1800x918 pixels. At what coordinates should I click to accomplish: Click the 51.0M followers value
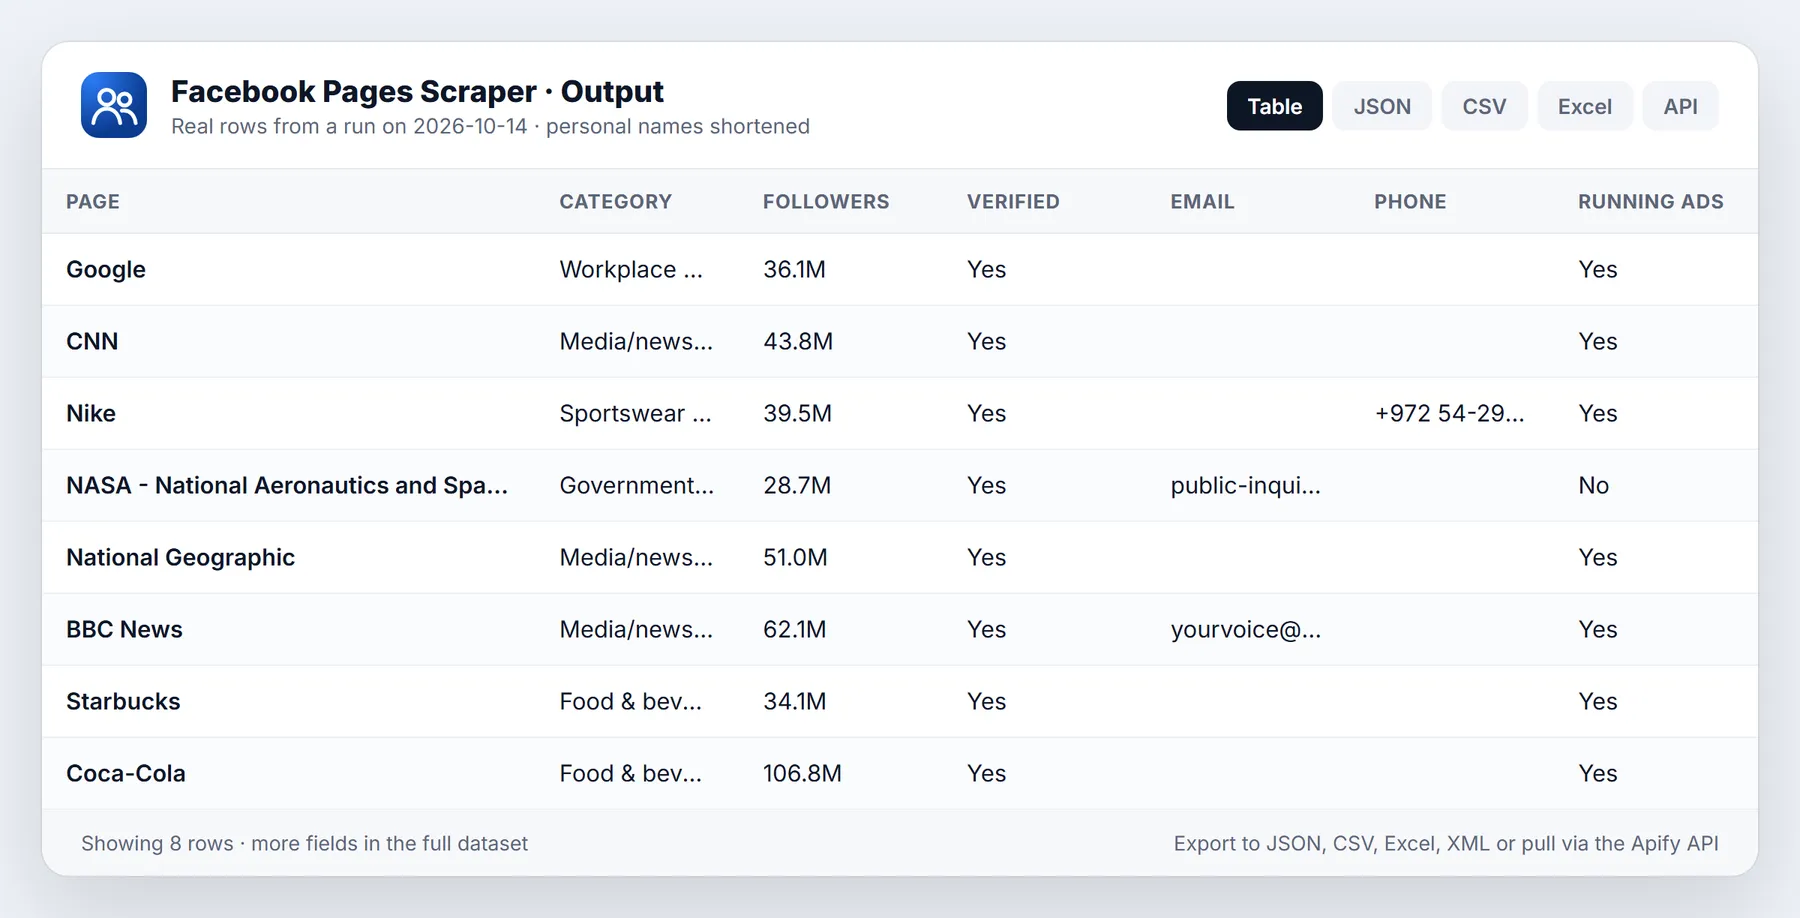click(x=795, y=558)
